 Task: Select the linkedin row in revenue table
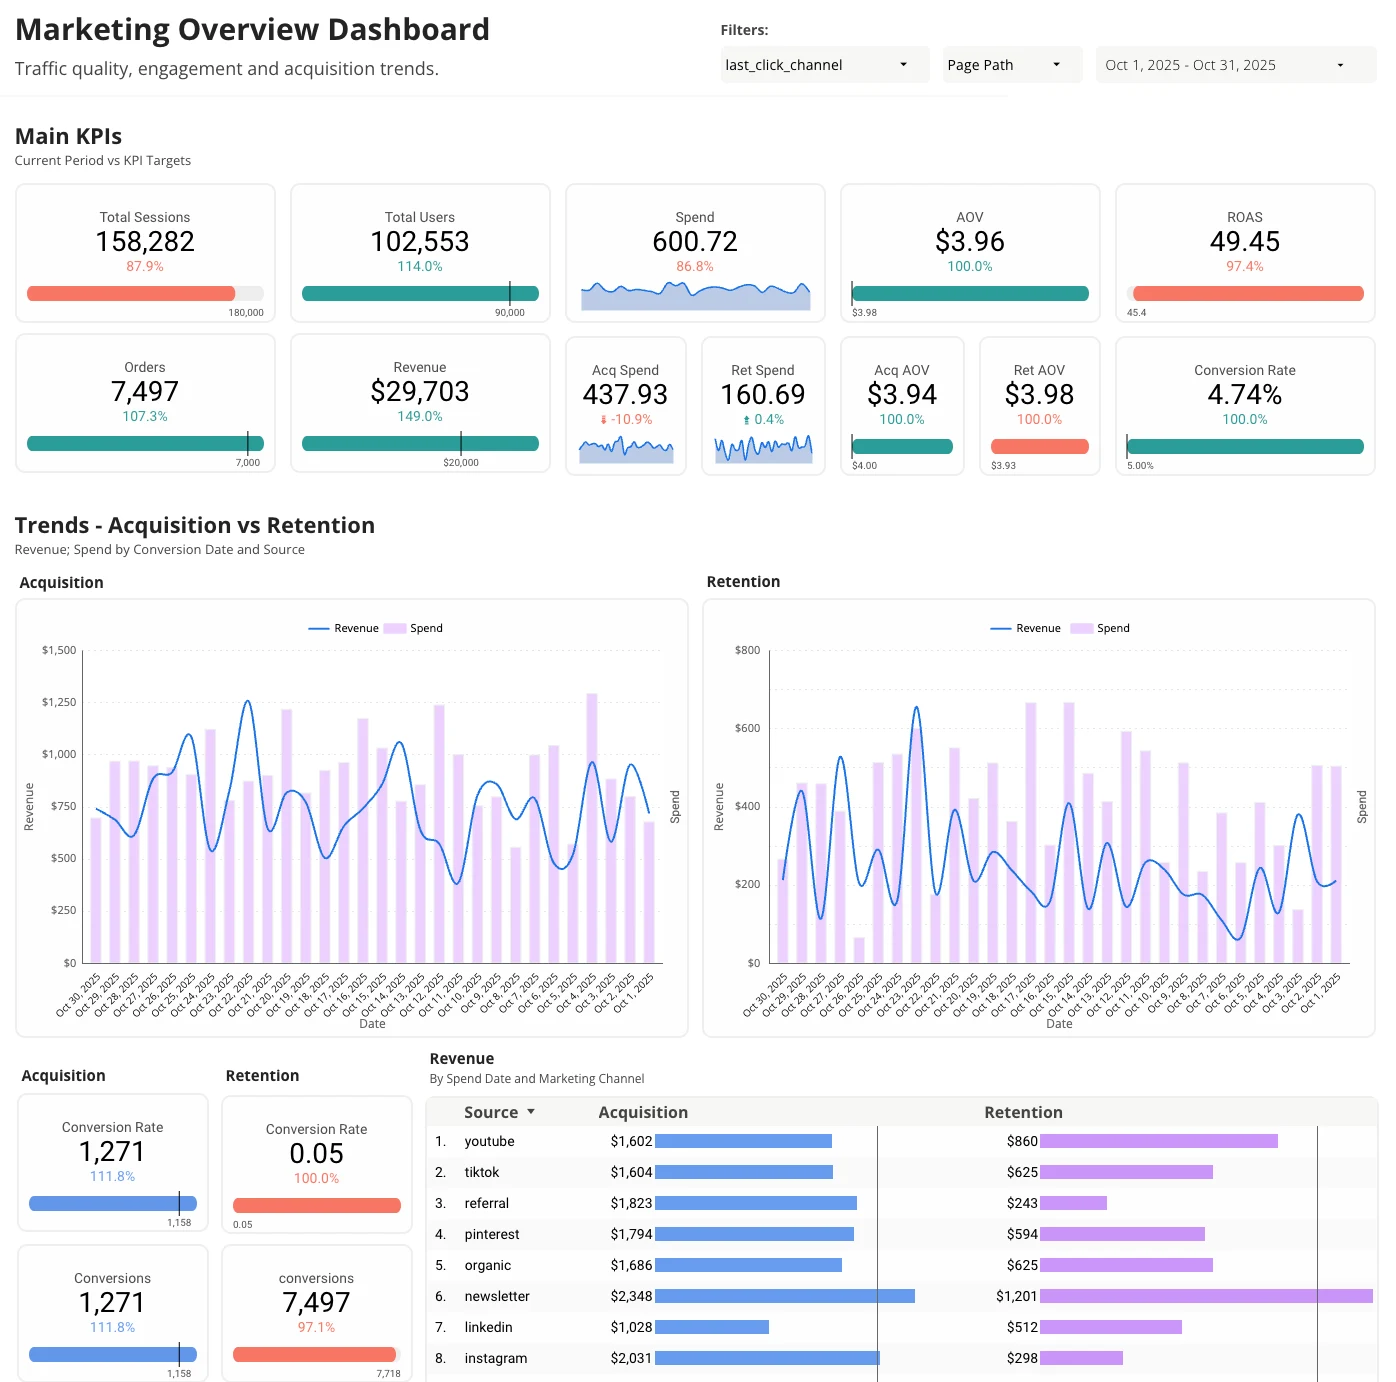tap(902, 1327)
